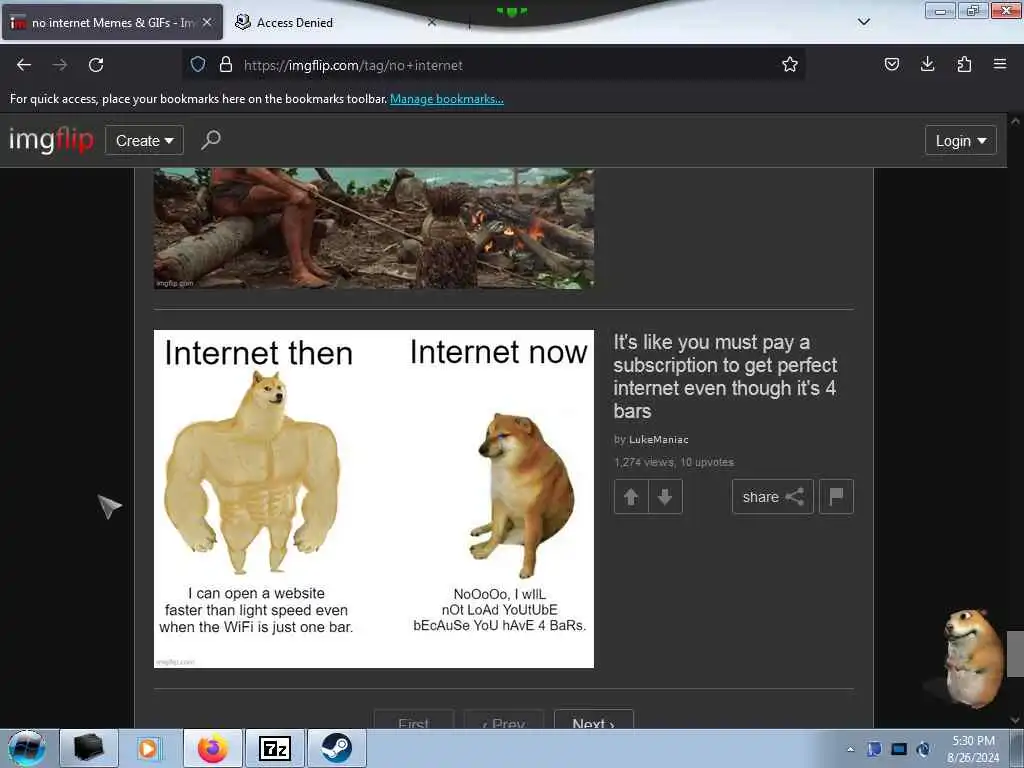1024x768 pixels.
Task: Go back with the browser back arrow
Action: click(x=24, y=65)
